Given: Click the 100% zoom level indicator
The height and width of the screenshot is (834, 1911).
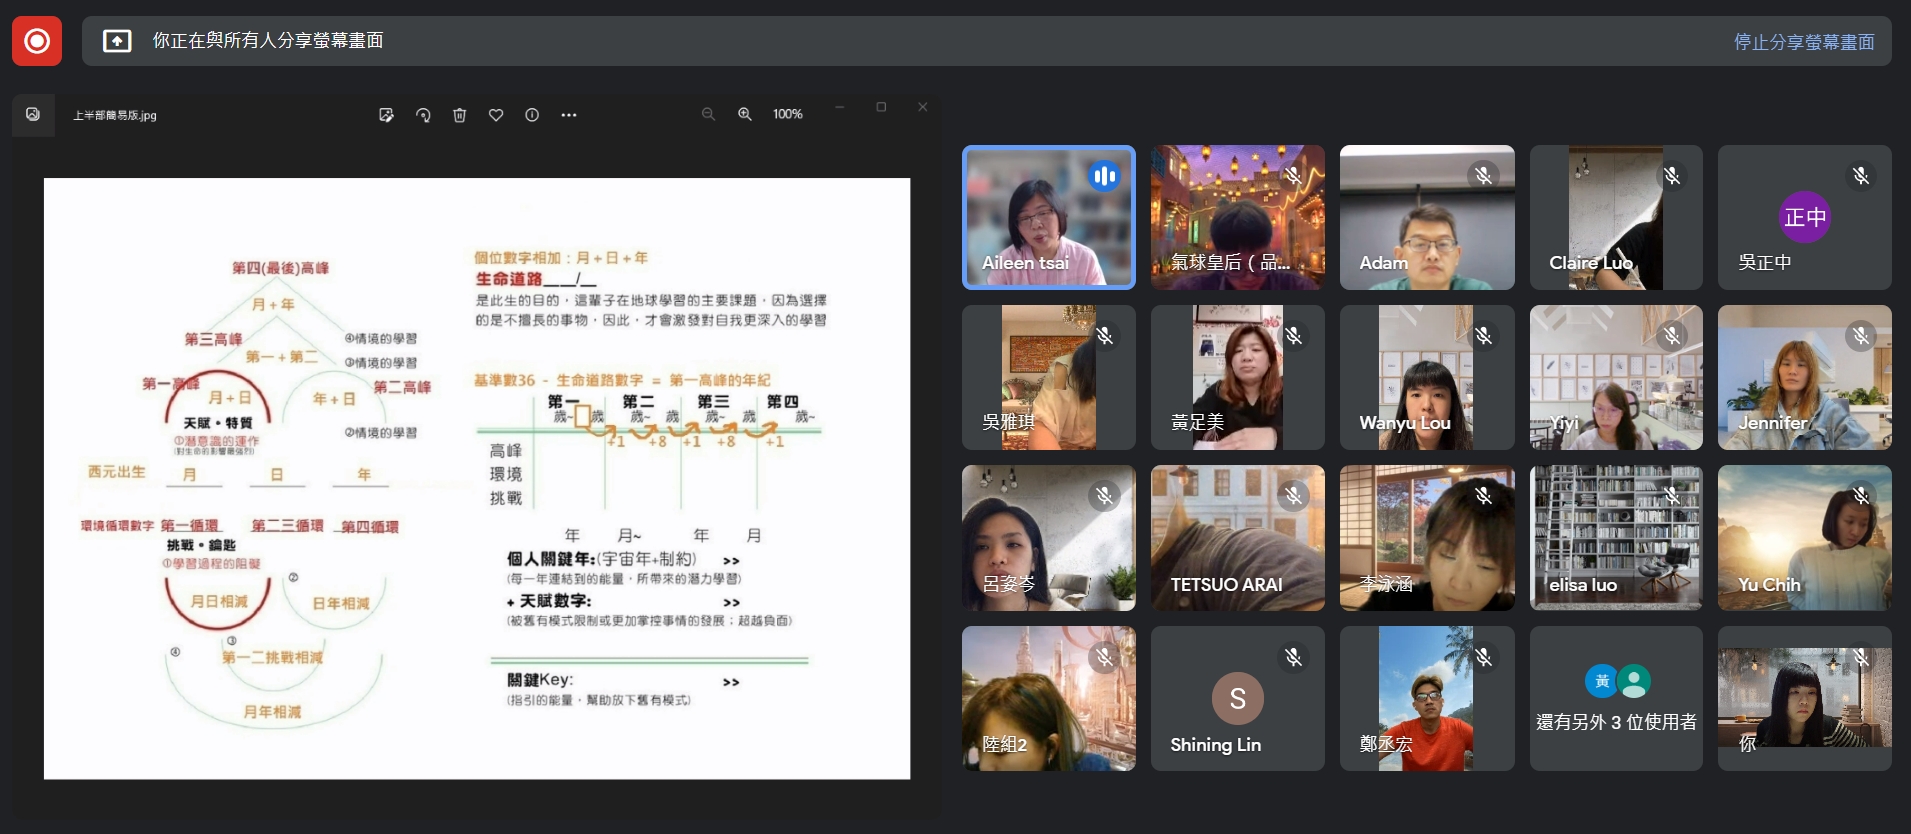Looking at the screenshot, I should click(x=787, y=114).
